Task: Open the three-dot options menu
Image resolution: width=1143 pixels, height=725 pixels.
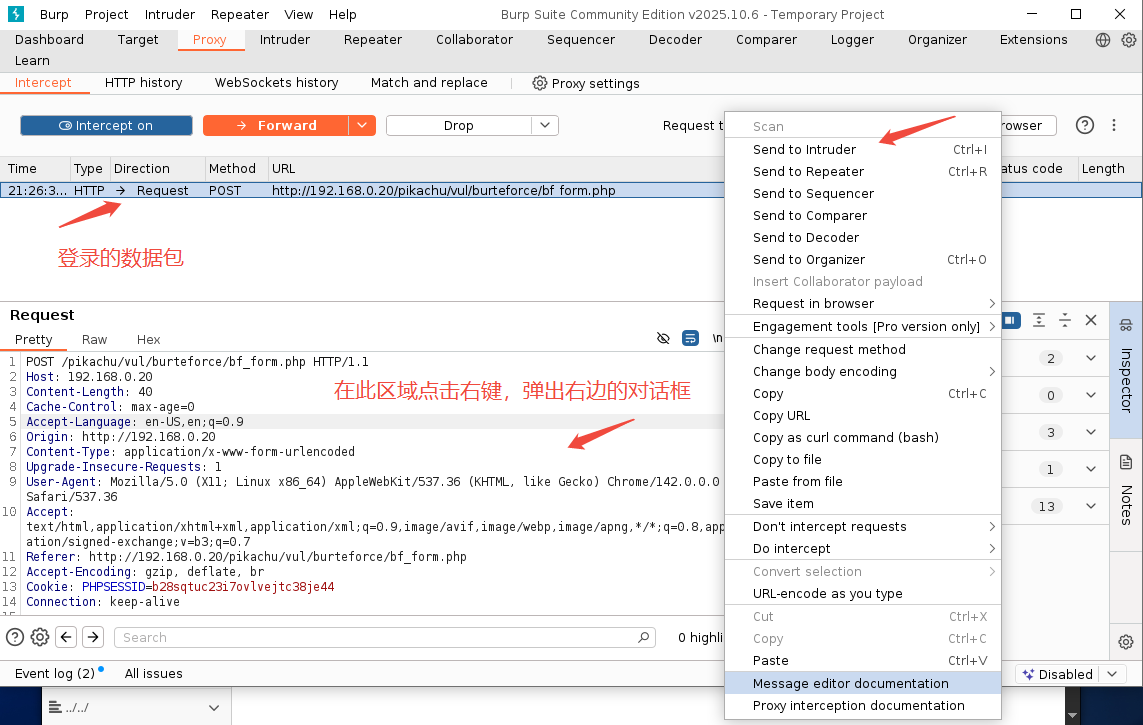Action: (x=1114, y=125)
